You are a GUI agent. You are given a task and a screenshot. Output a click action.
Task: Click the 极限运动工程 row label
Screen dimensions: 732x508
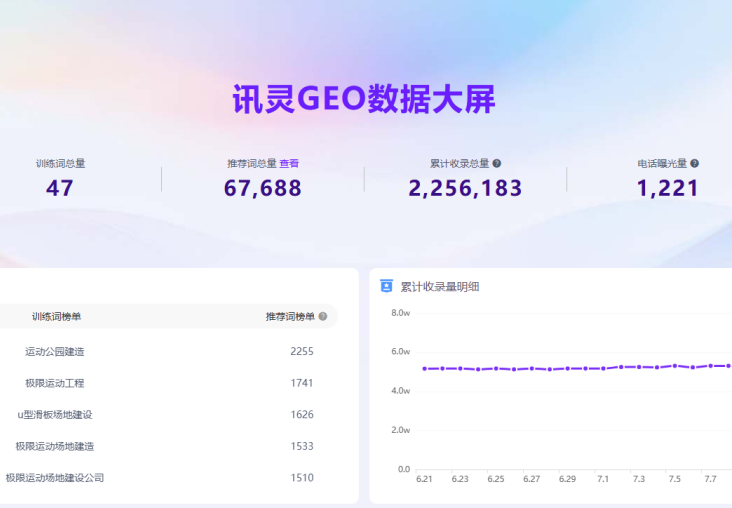click(x=55, y=383)
